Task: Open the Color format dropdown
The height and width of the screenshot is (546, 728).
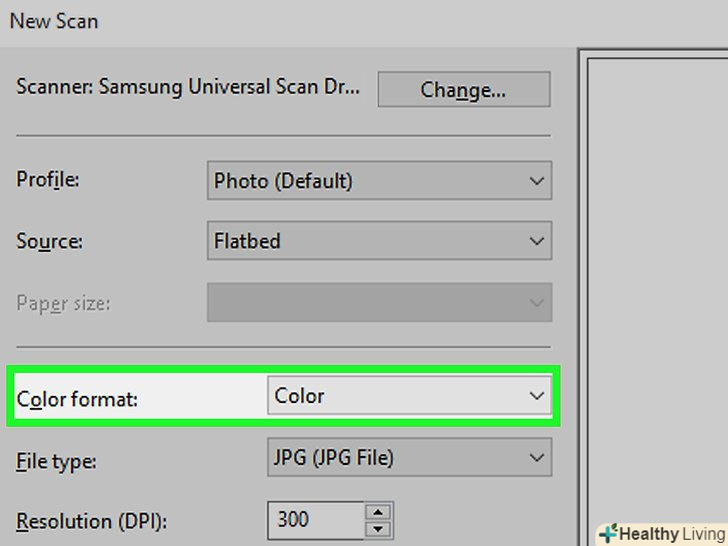Action: (x=408, y=396)
